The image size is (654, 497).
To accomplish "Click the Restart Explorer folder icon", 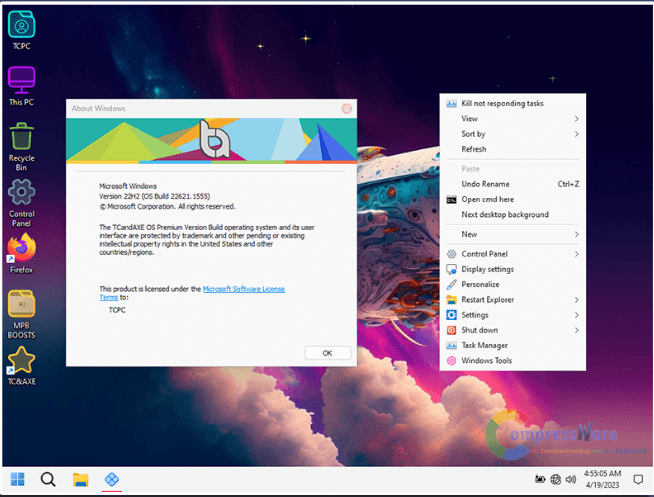I will 451,300.
